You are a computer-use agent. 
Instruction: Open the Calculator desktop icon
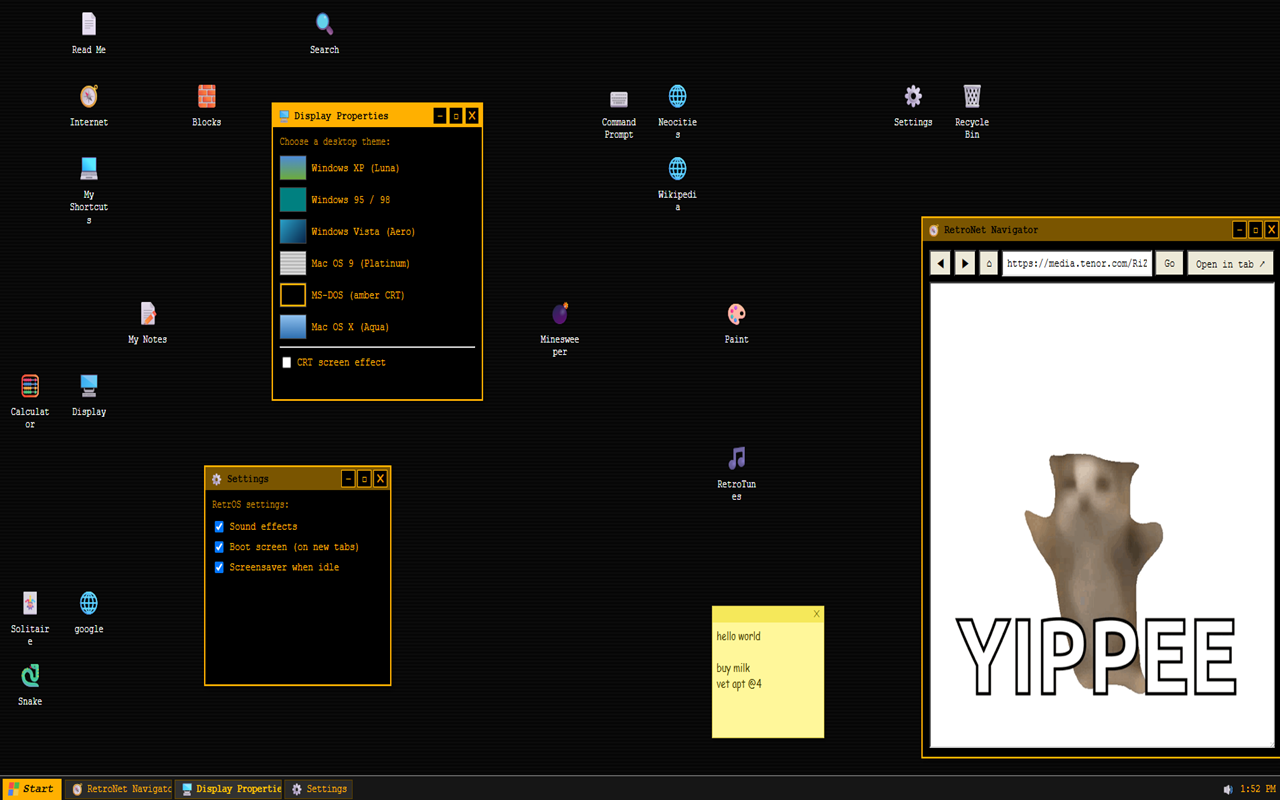(30, 401)
